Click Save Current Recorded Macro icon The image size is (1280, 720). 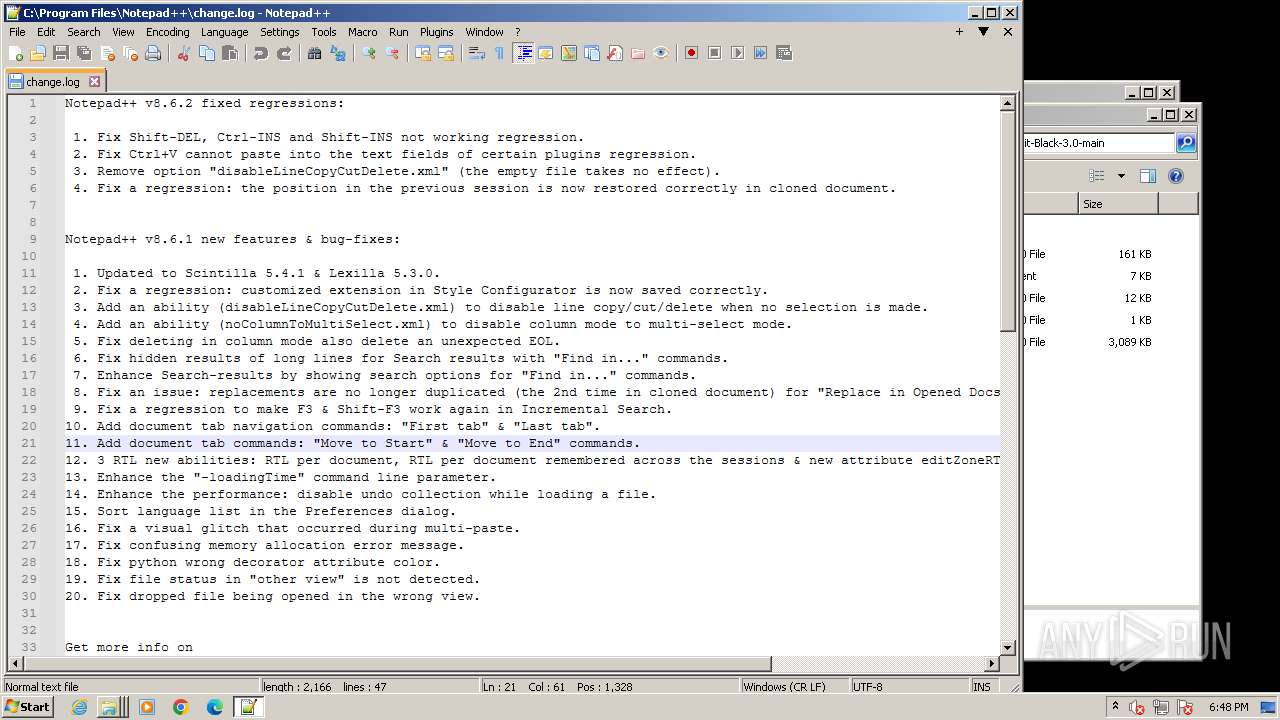coord(783,53)
